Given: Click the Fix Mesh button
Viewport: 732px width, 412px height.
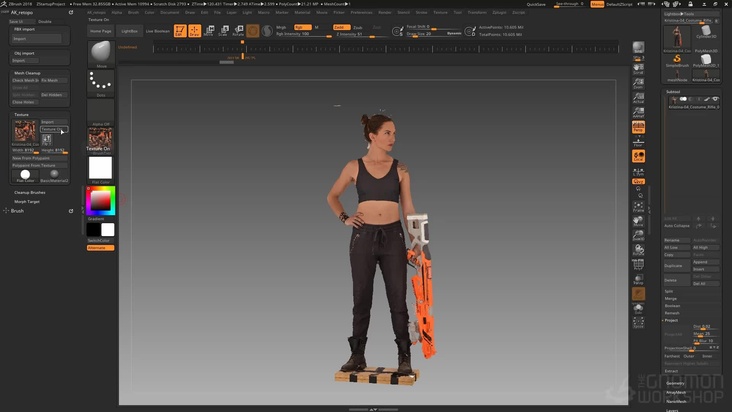Looking at the screenshot, I should click(x=54, y=80).
